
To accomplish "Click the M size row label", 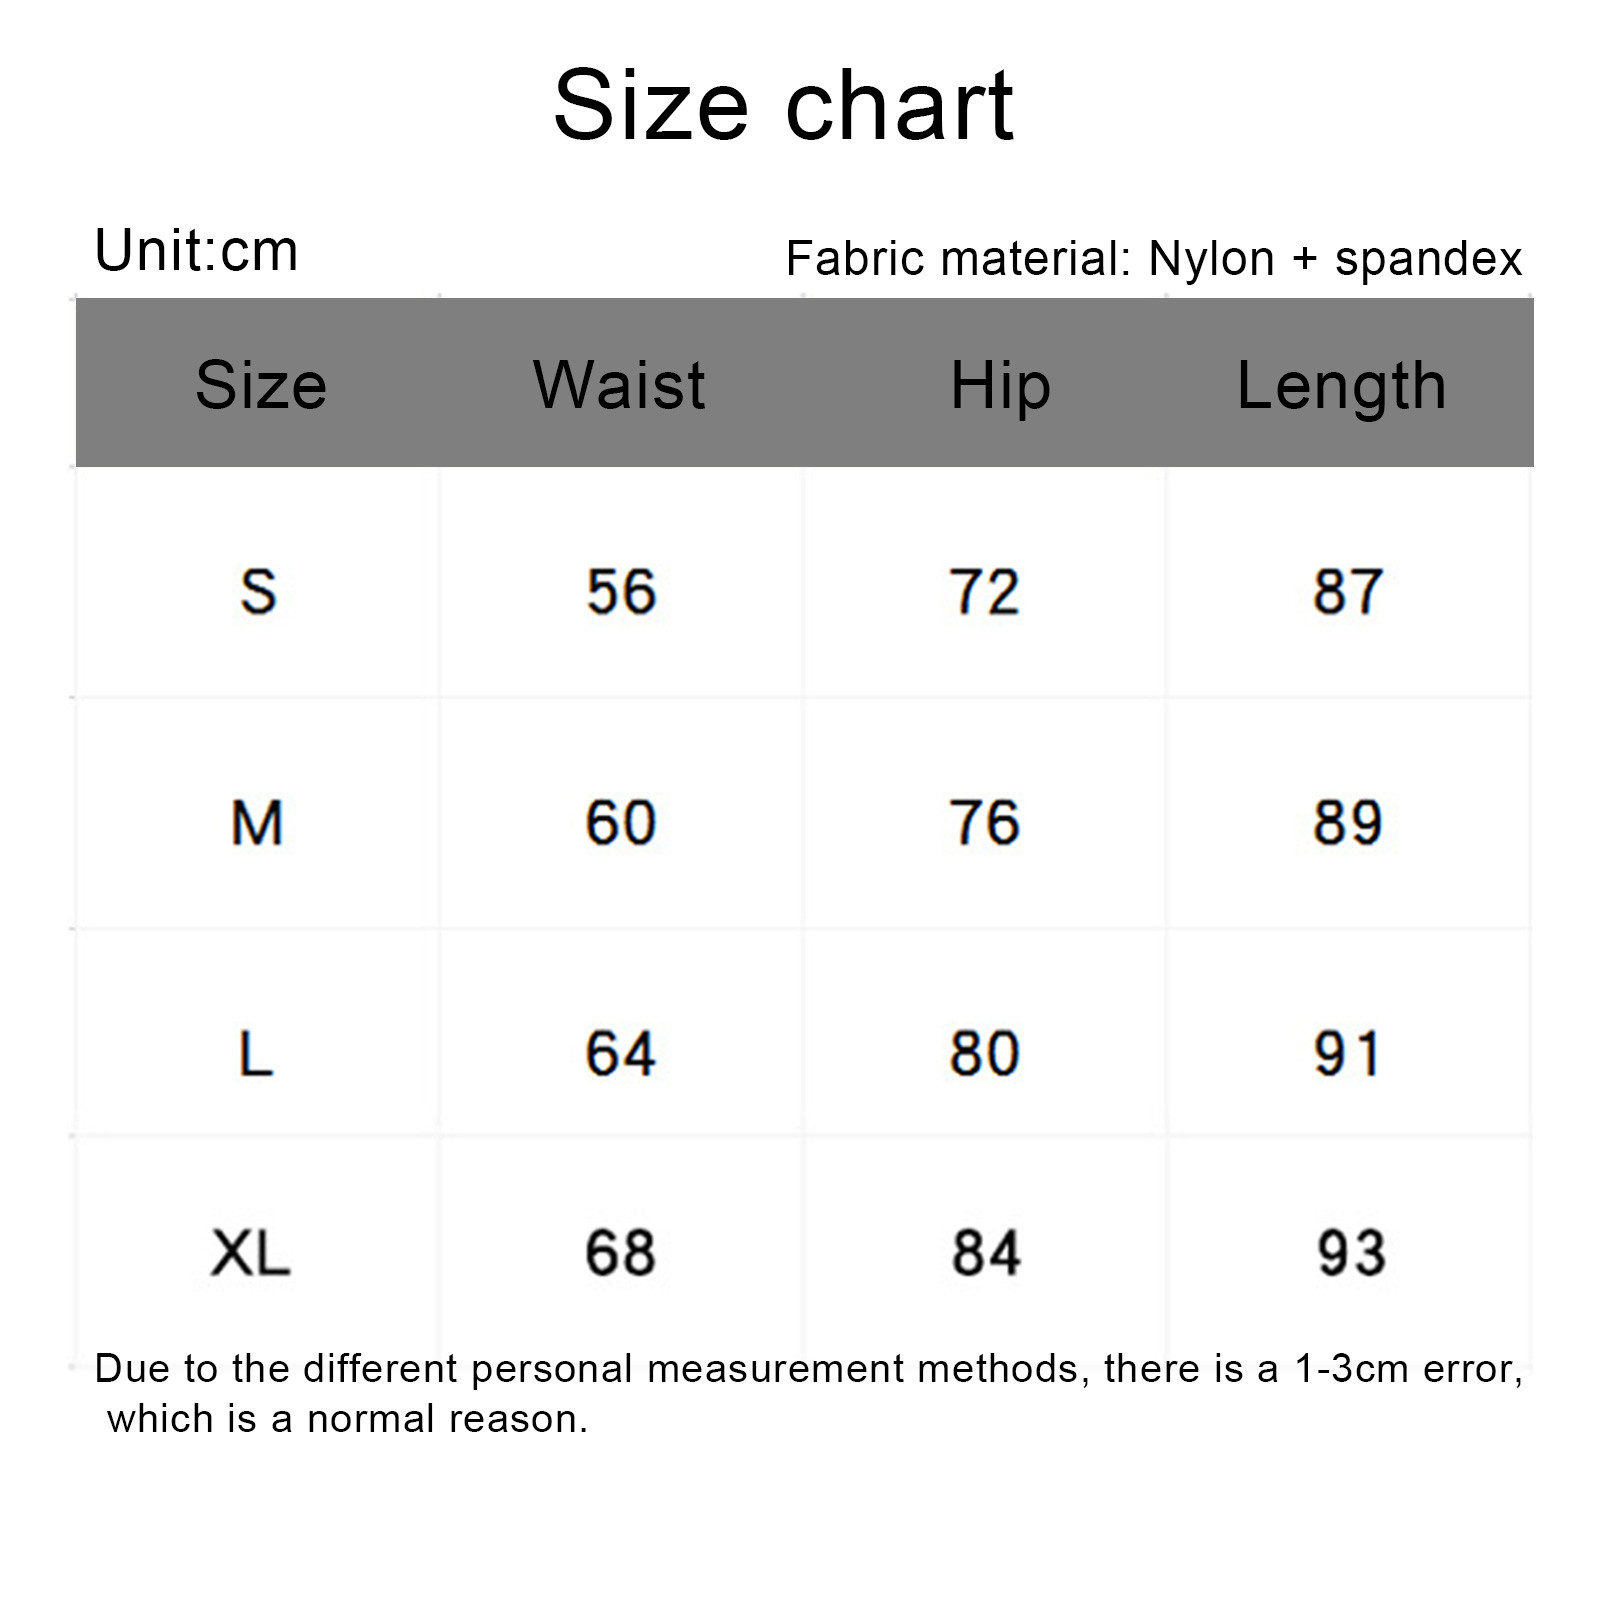I will point(257,823).
